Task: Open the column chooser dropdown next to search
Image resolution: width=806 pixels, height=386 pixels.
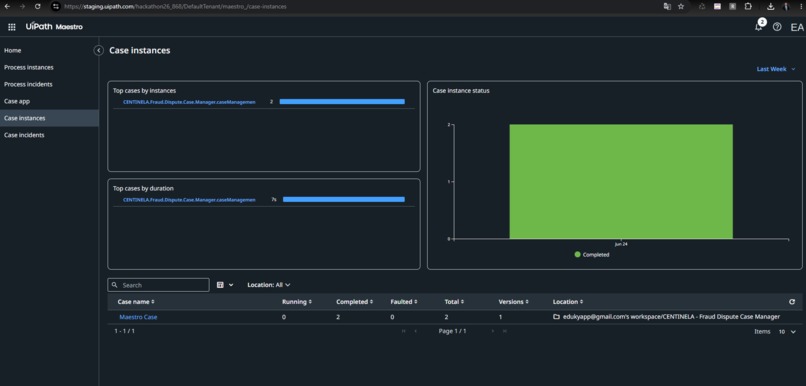Action: 225,285
